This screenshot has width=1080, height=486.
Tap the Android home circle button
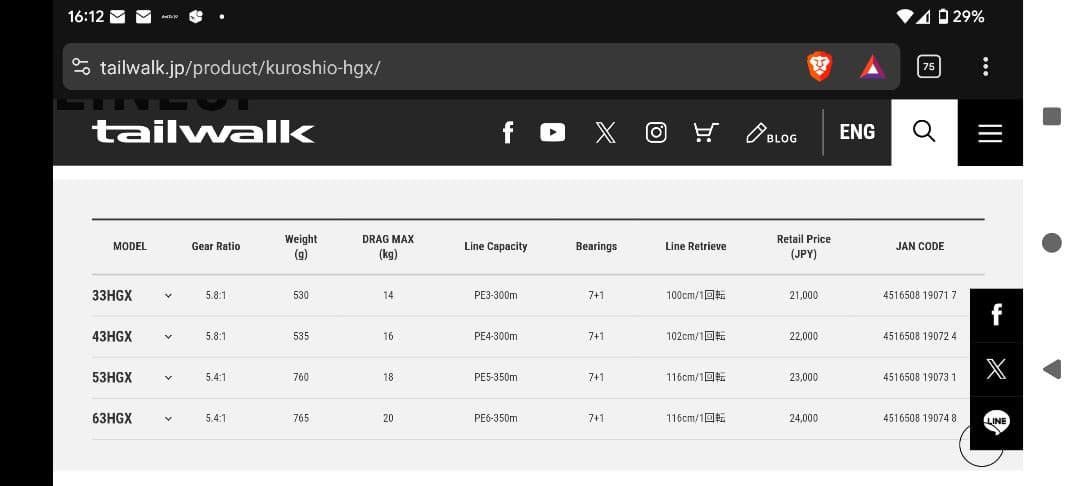pyautogui.click(x=1052, y=243)
